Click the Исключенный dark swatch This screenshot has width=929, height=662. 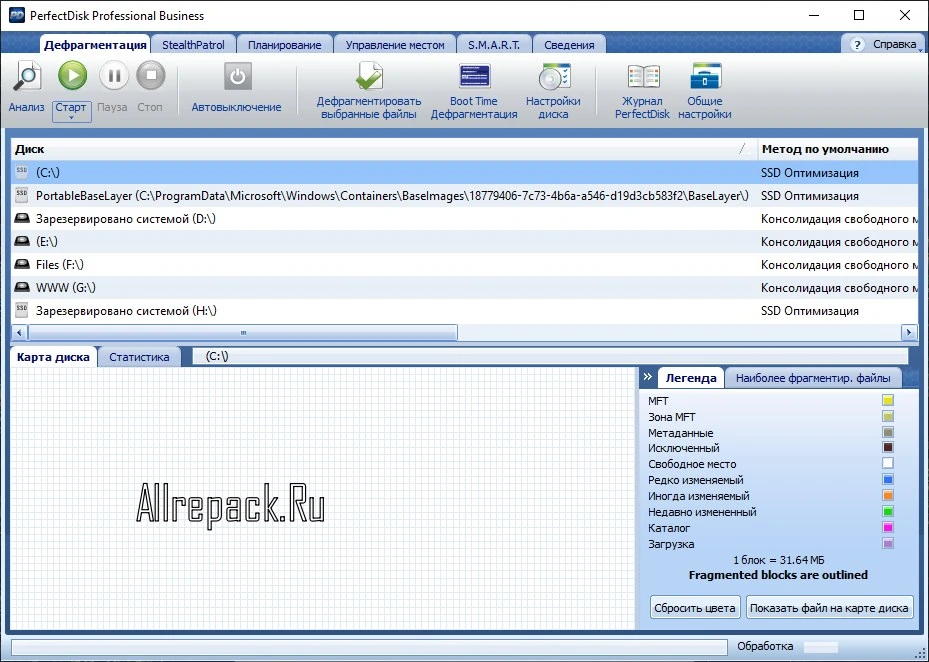(888, 448)
